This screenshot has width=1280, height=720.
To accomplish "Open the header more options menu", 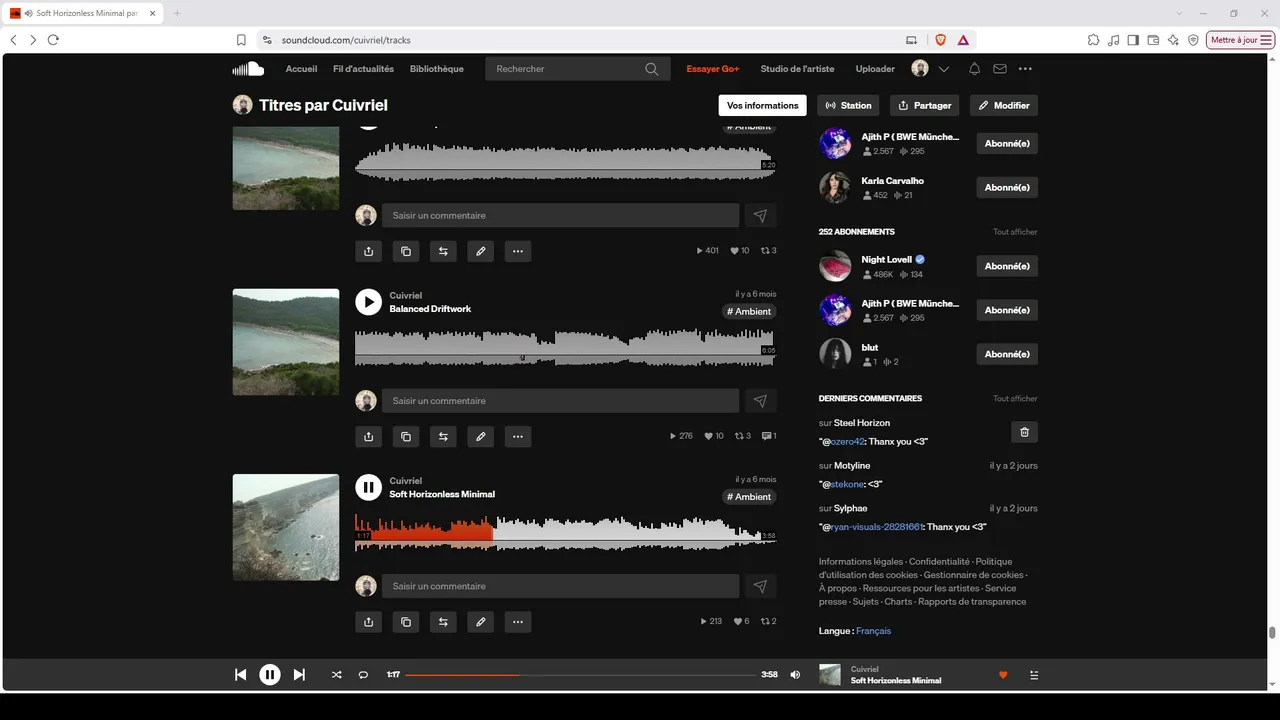I will (x=1025, y=69).
